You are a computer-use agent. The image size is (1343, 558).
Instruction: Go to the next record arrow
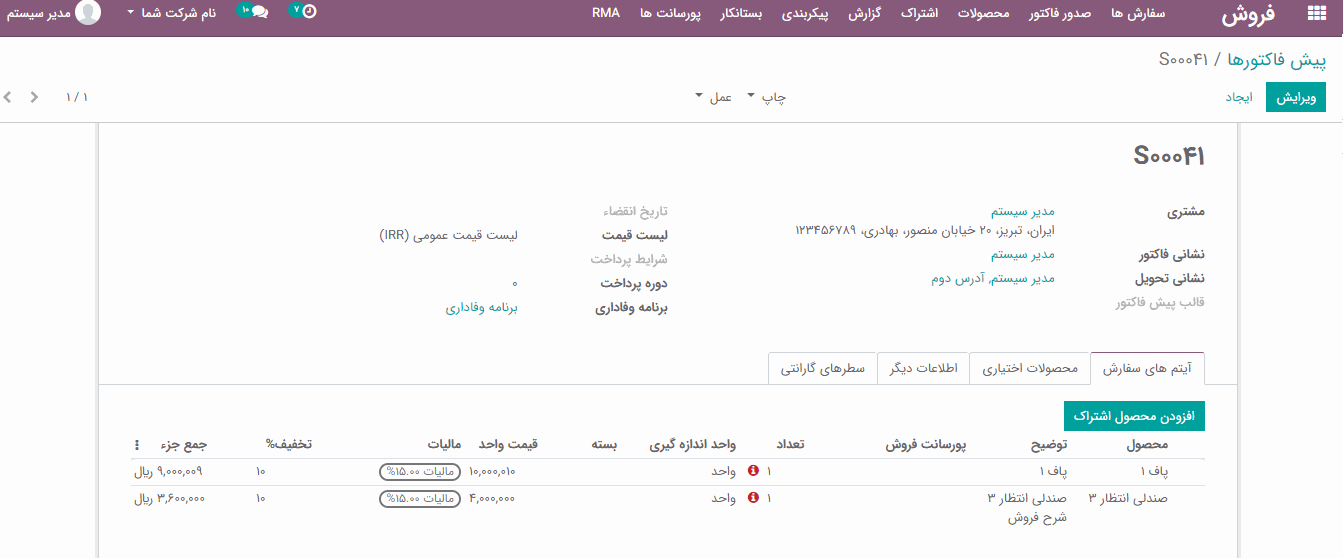point(35,97)
